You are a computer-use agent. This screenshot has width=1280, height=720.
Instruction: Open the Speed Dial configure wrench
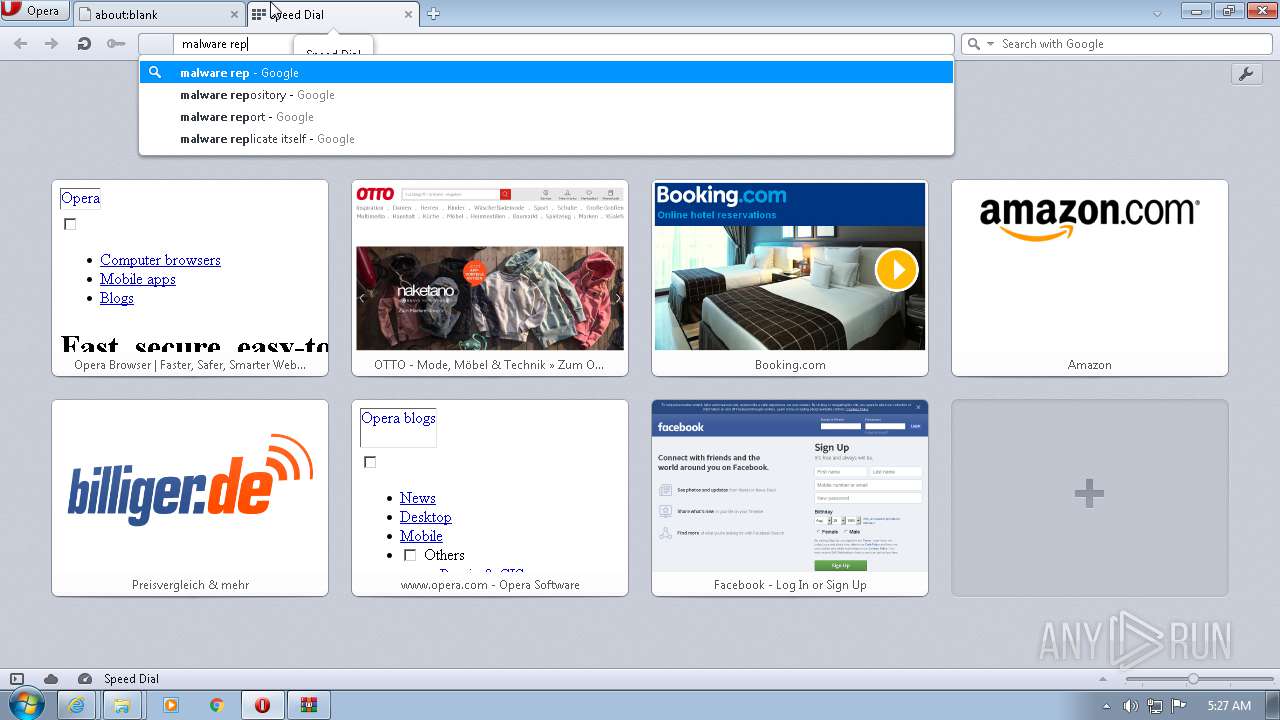(1246, 74)
